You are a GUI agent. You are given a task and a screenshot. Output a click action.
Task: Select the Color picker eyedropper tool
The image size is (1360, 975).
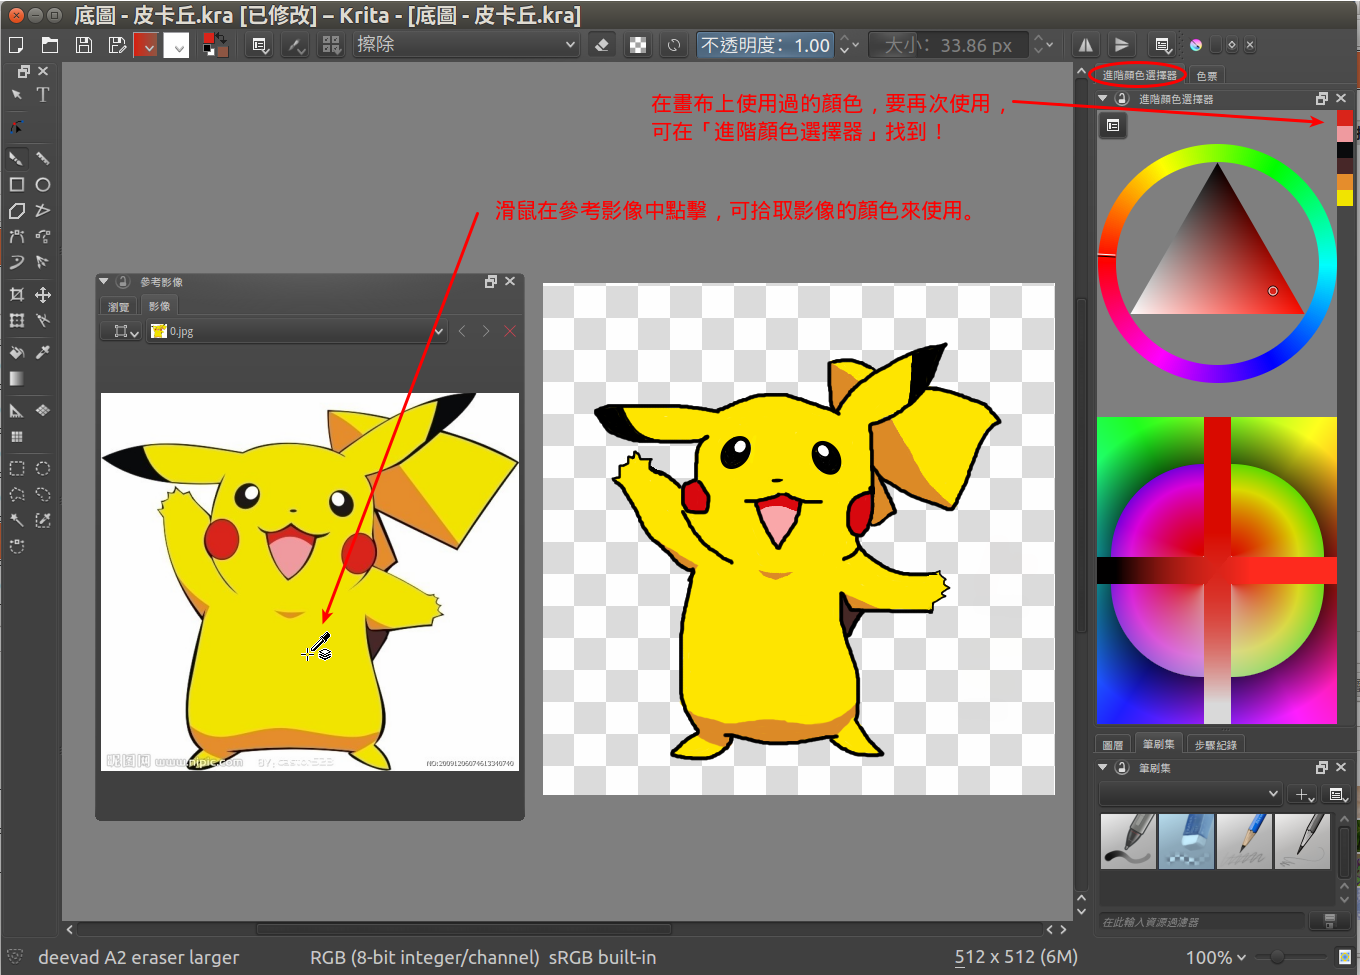point(43,352)
